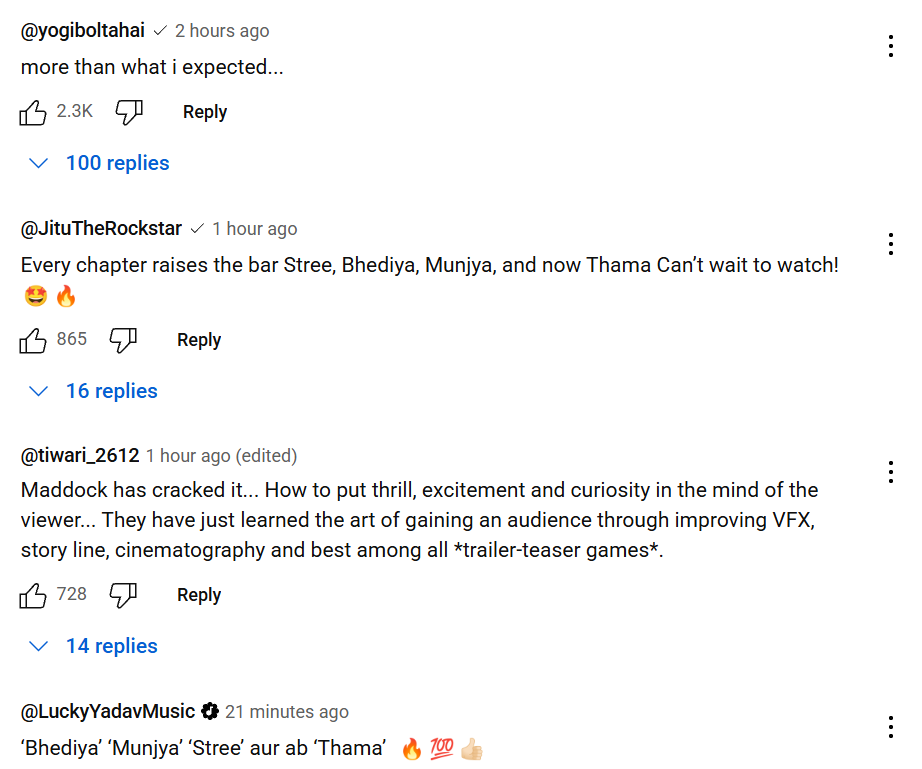The width and height of the screenshot is (922, 769).
Task: Expand the 100 replies thread
Action: [99, 163]
